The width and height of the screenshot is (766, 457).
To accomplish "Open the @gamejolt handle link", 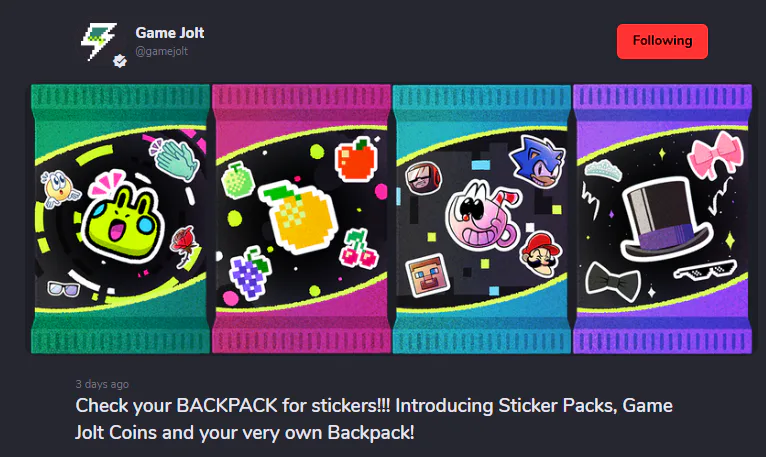I will (x=161, y=51).
